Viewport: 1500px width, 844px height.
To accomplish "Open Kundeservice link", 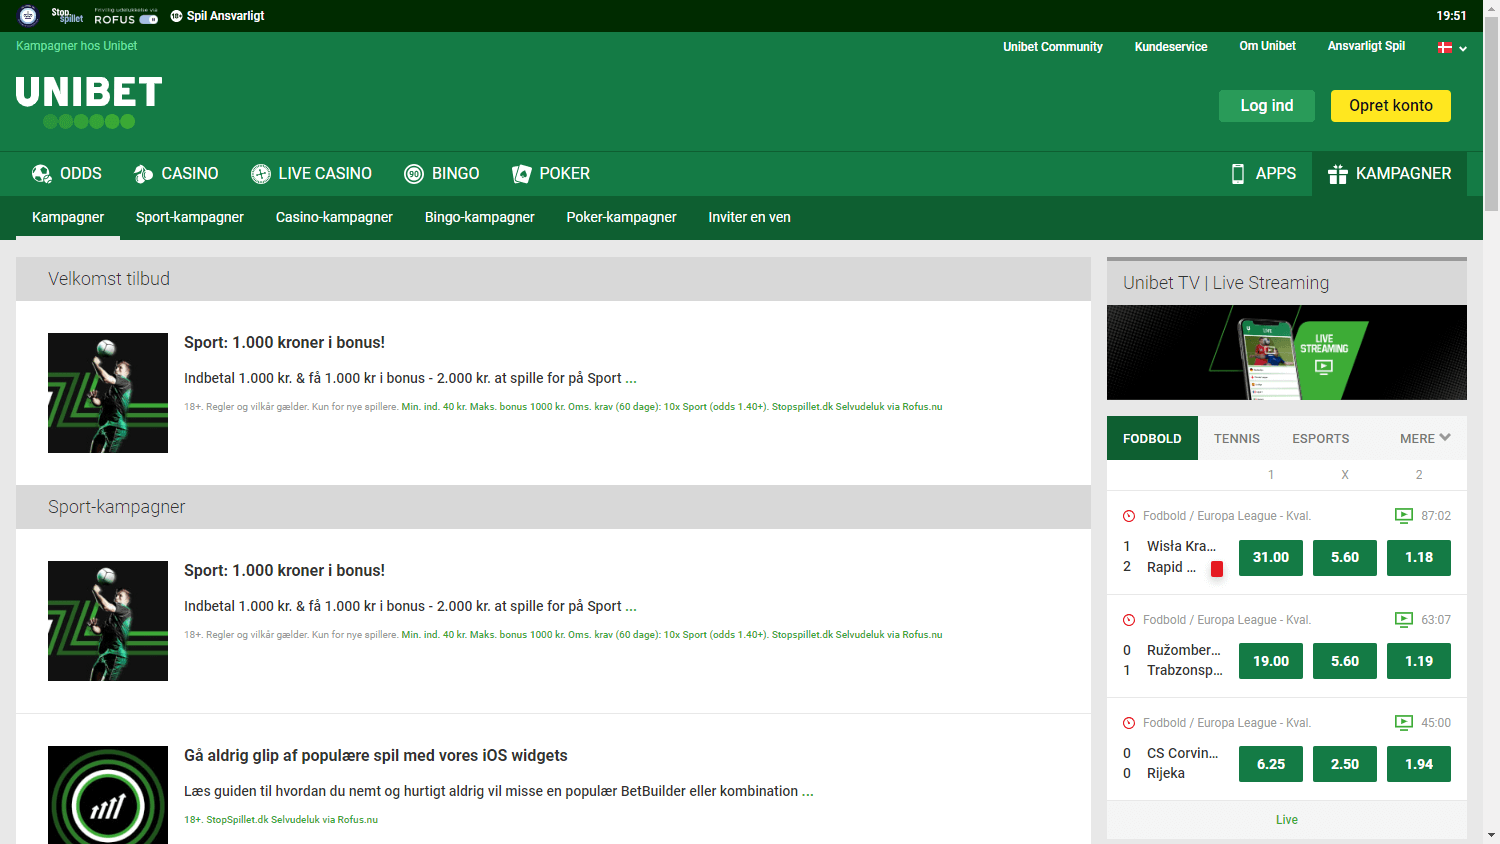I will (x=1171, y=47).
